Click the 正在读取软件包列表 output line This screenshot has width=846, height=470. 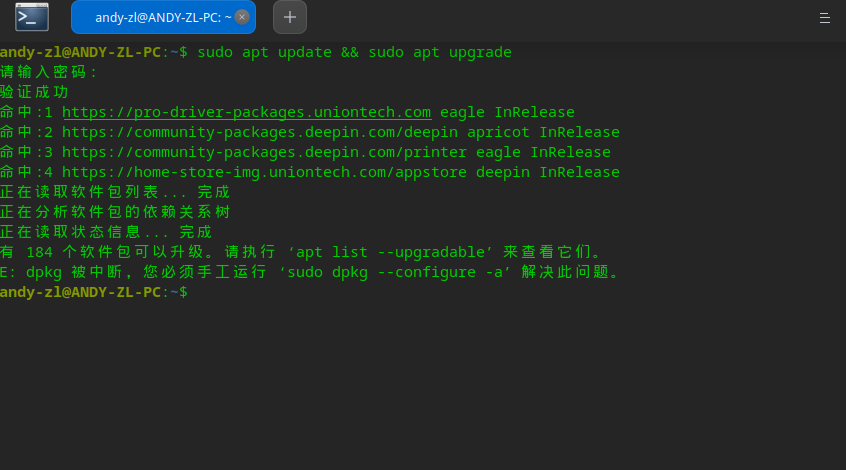coord(115,192)
